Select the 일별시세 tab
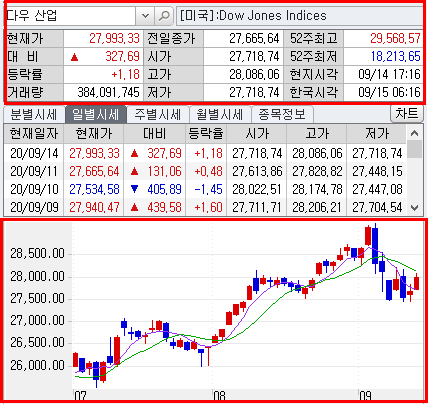This screenshot has height=404, width=428. [x=96, y=115]
